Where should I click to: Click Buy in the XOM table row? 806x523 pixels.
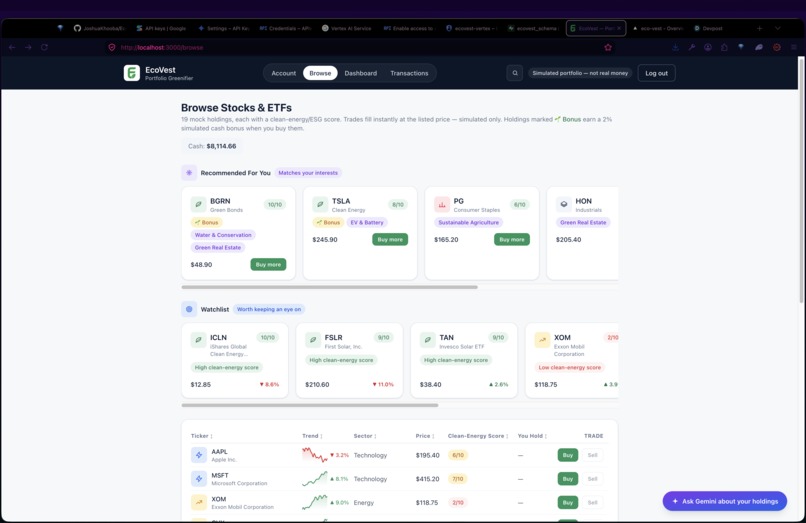[x=567, y=502]
